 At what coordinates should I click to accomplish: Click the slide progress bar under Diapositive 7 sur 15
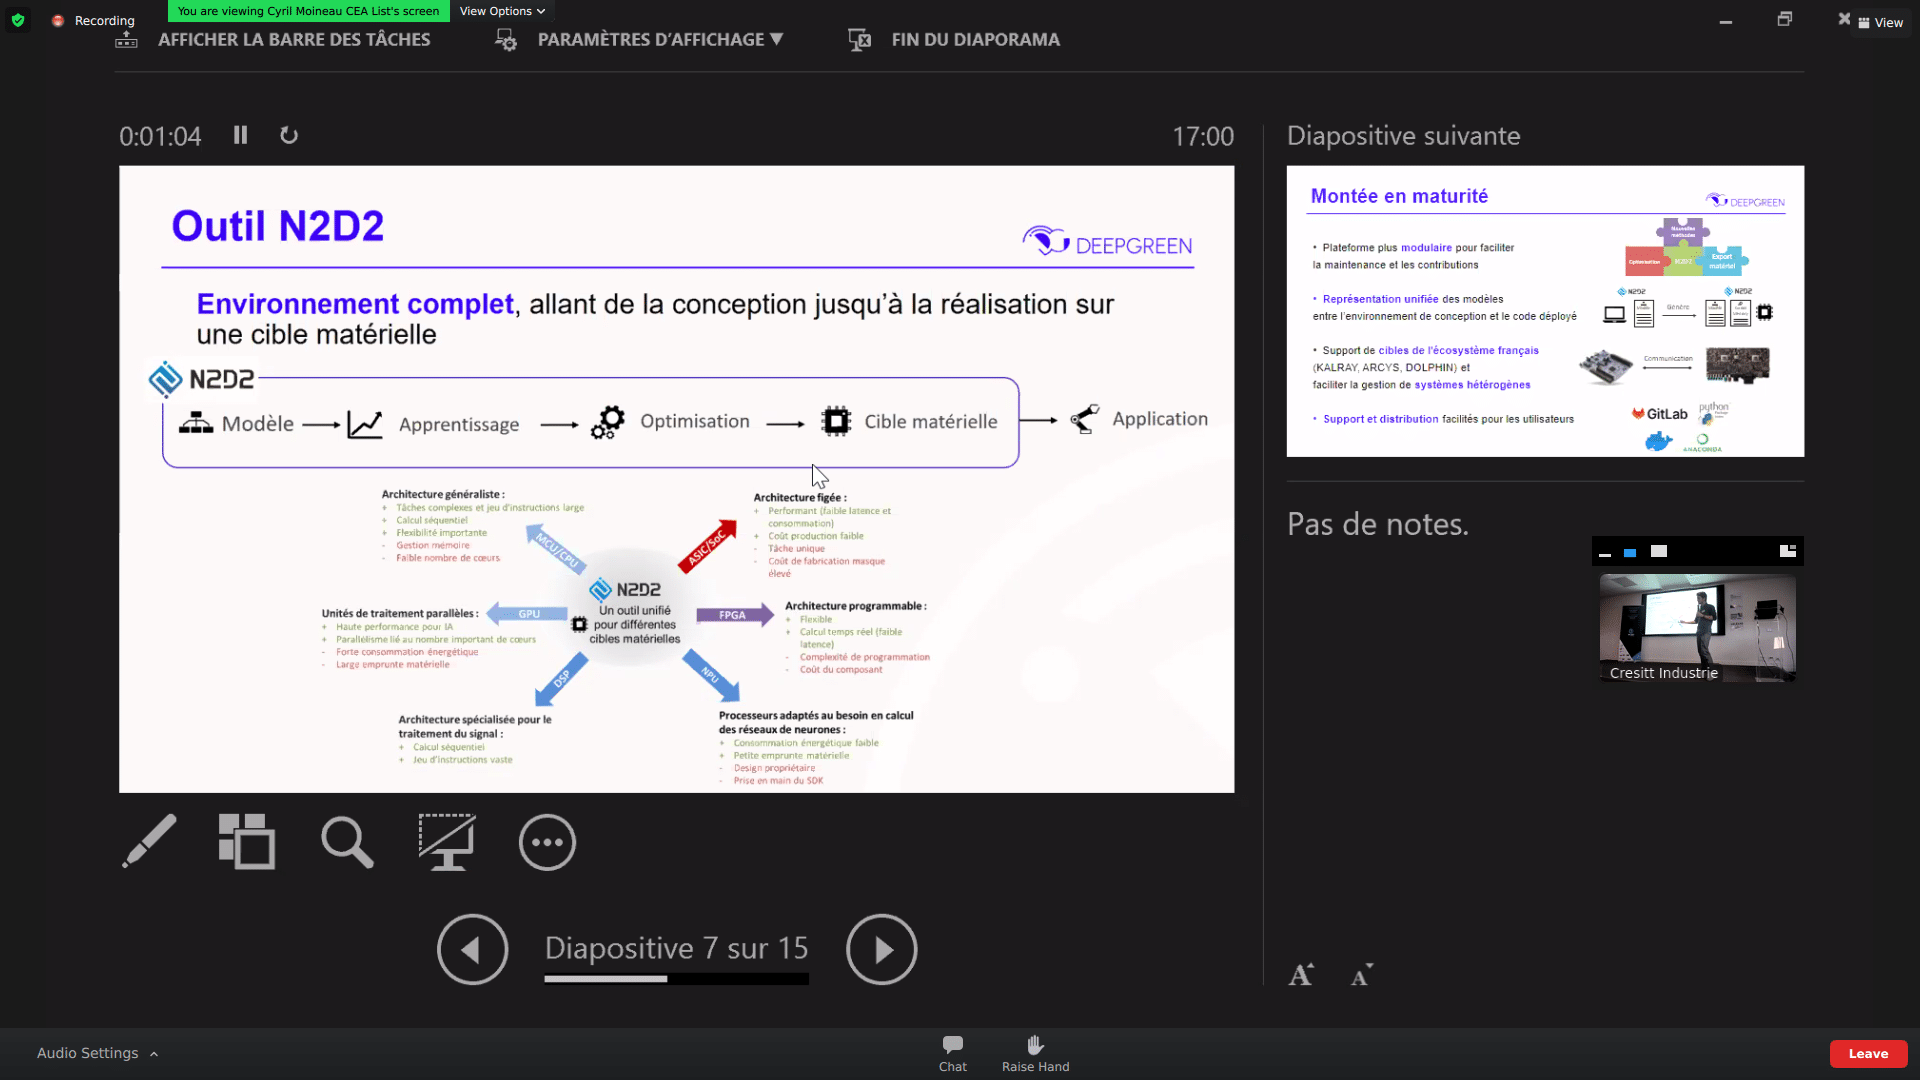tap(676, 979)
